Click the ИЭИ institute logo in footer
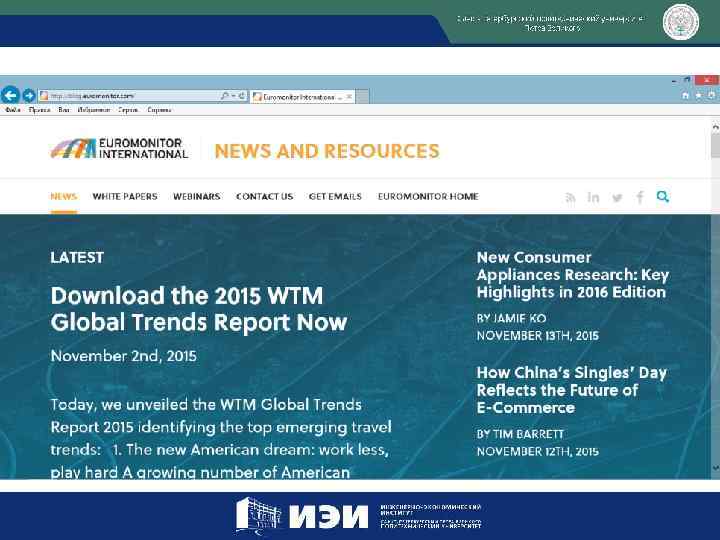 302,516
